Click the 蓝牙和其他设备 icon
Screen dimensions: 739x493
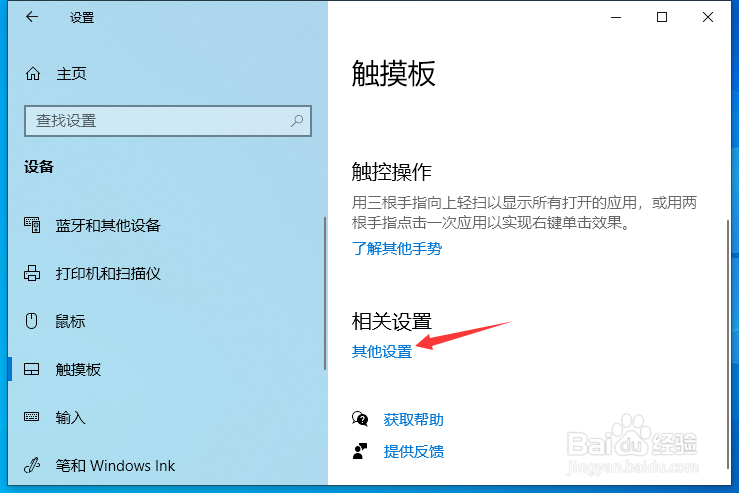(32, 225)
